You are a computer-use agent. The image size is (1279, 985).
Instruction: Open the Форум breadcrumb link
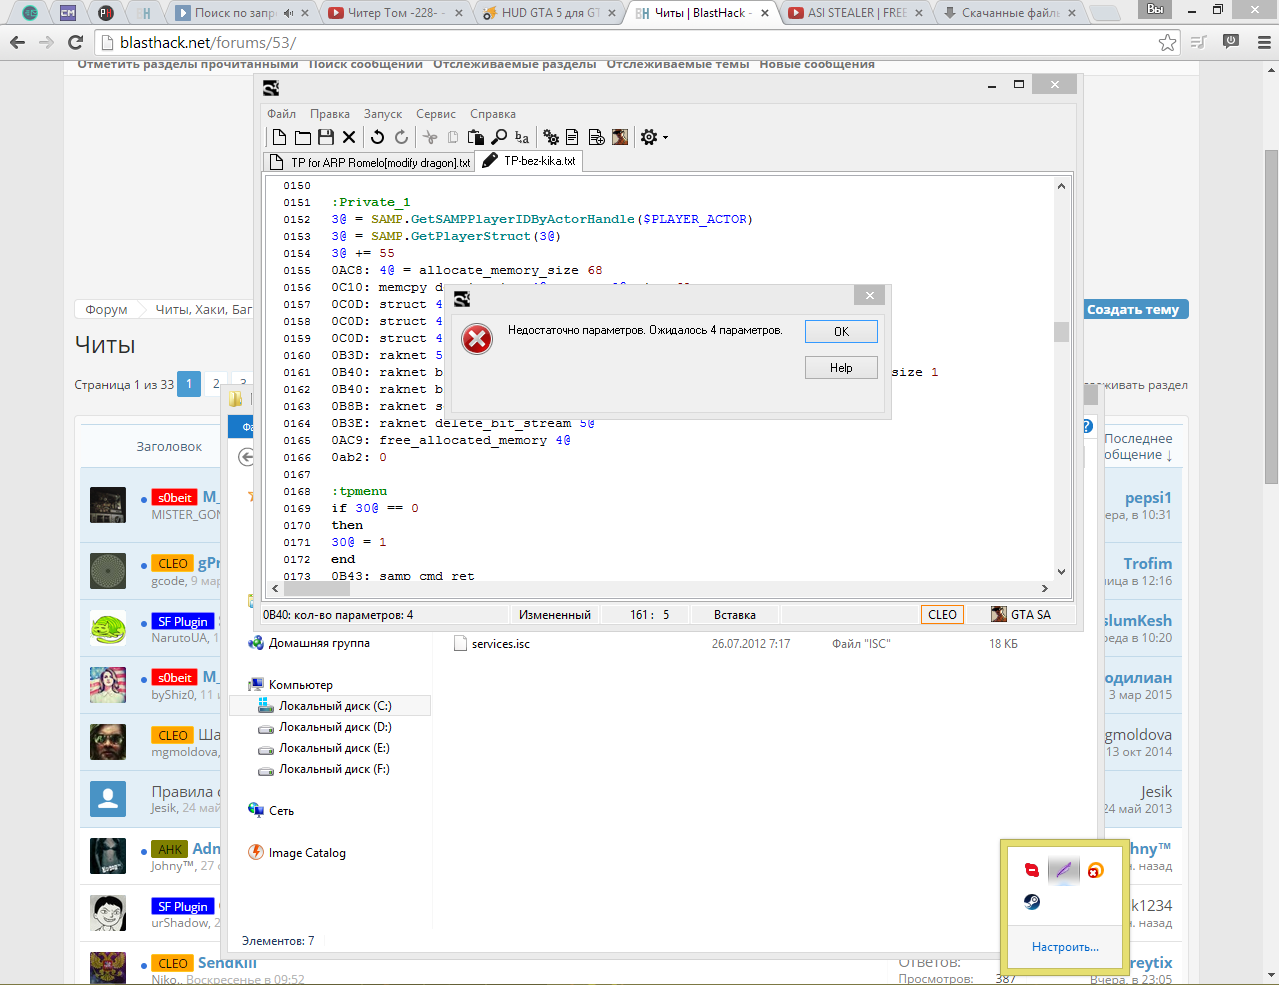click(106, 310)
